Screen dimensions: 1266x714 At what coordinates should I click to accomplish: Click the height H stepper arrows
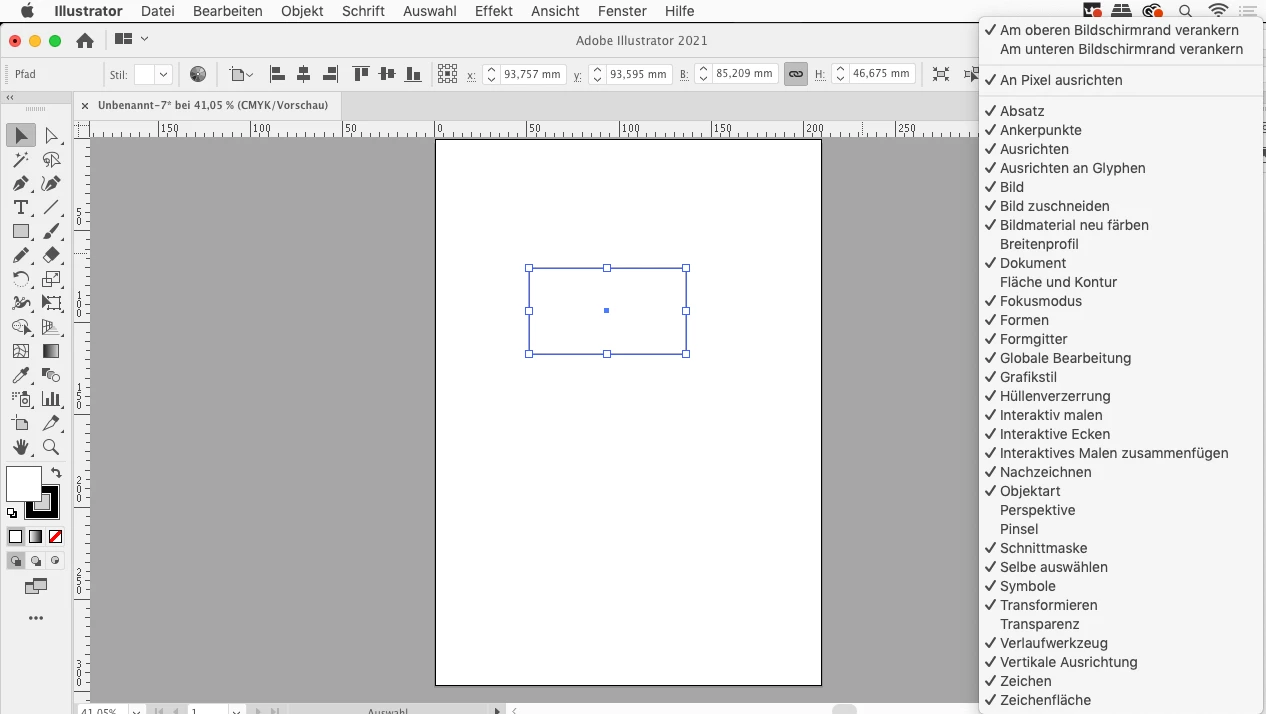841,74
